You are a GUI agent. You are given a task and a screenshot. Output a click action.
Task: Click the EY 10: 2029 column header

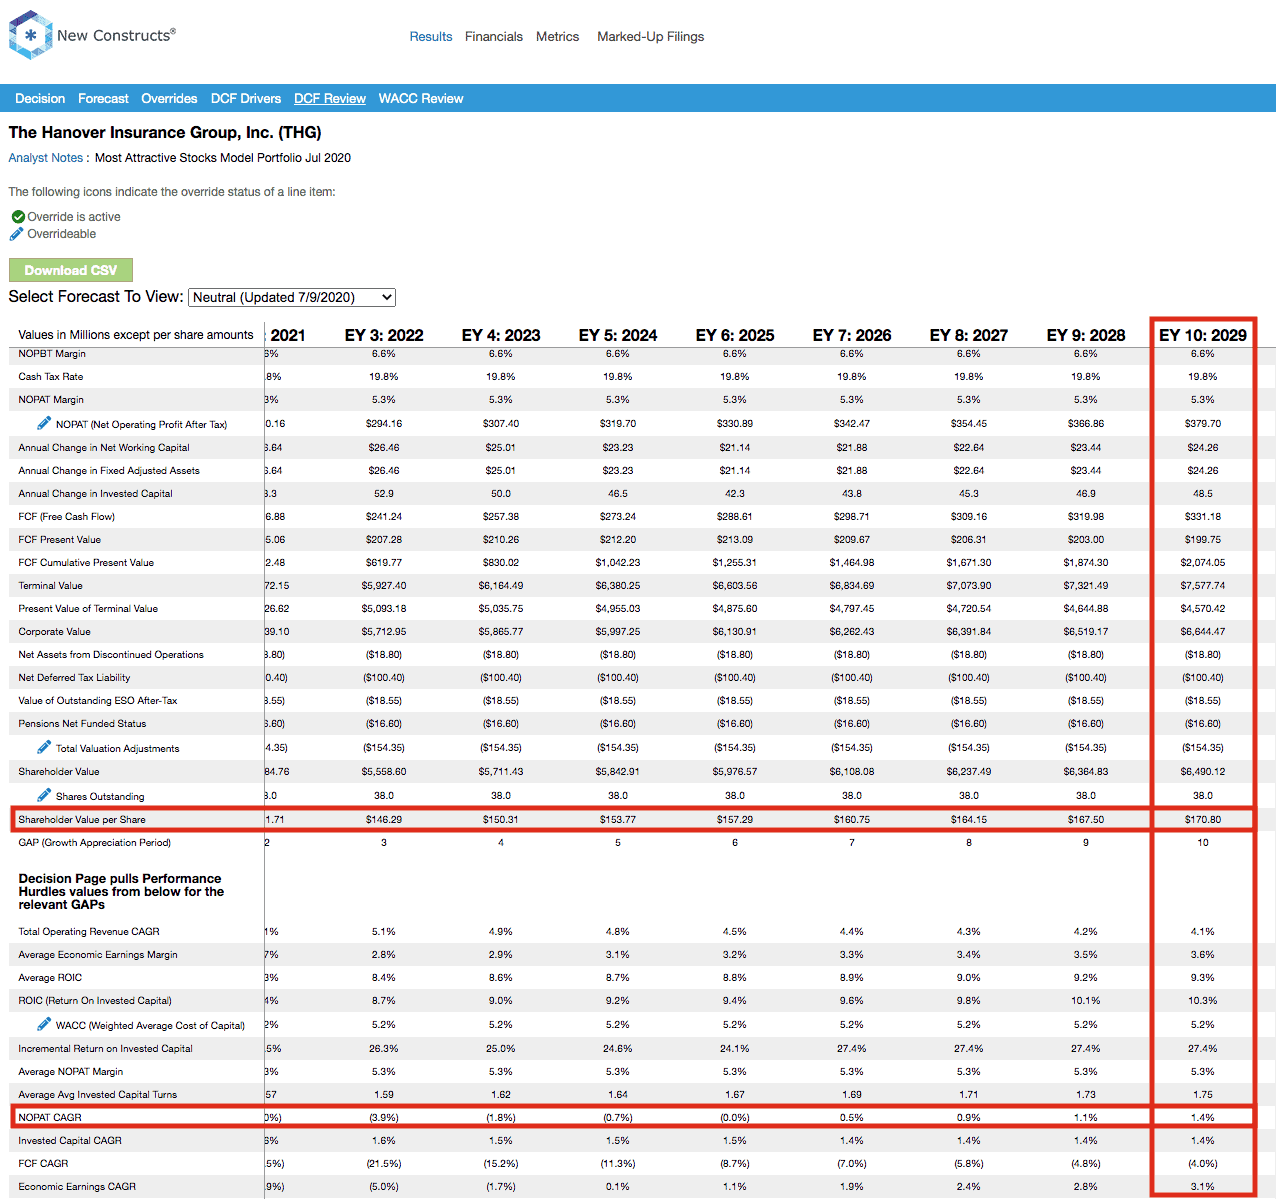1203,335
